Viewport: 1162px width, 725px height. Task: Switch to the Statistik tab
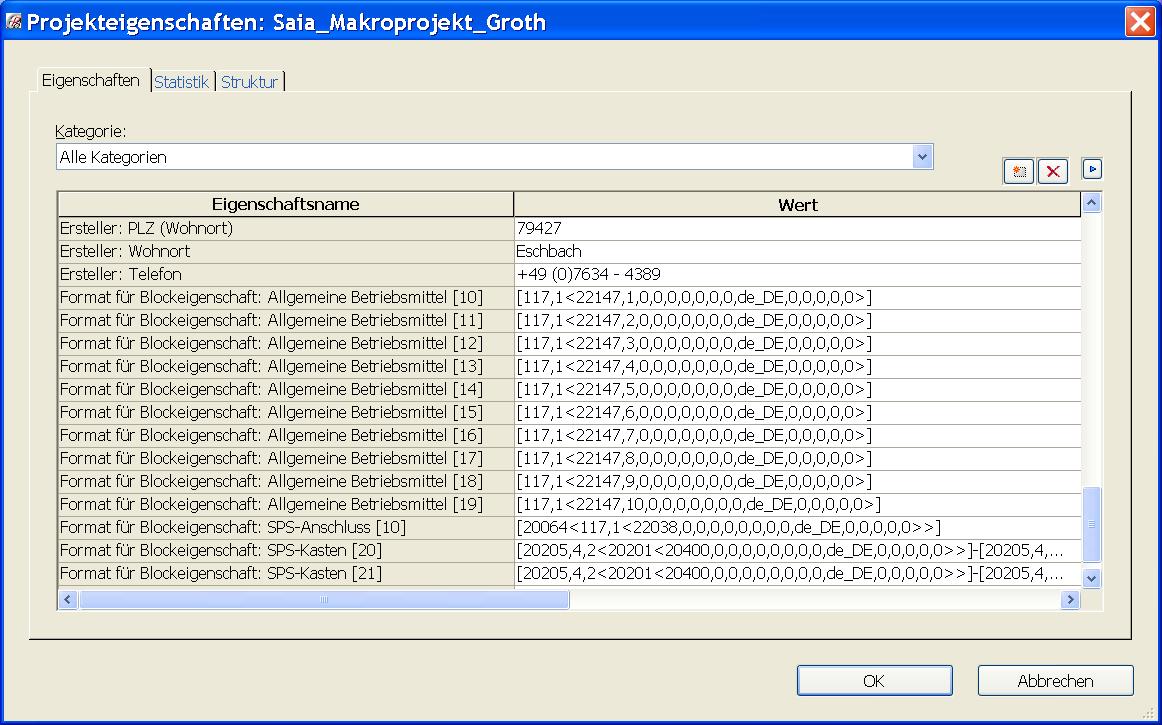[x=181, y=82]
